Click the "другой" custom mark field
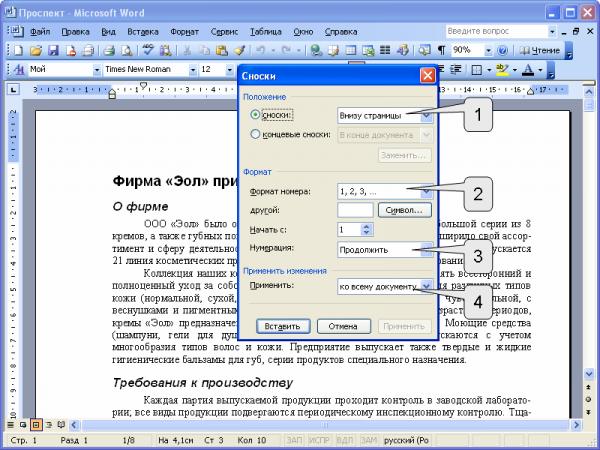The image size is (600, 450). click(355, 210)
